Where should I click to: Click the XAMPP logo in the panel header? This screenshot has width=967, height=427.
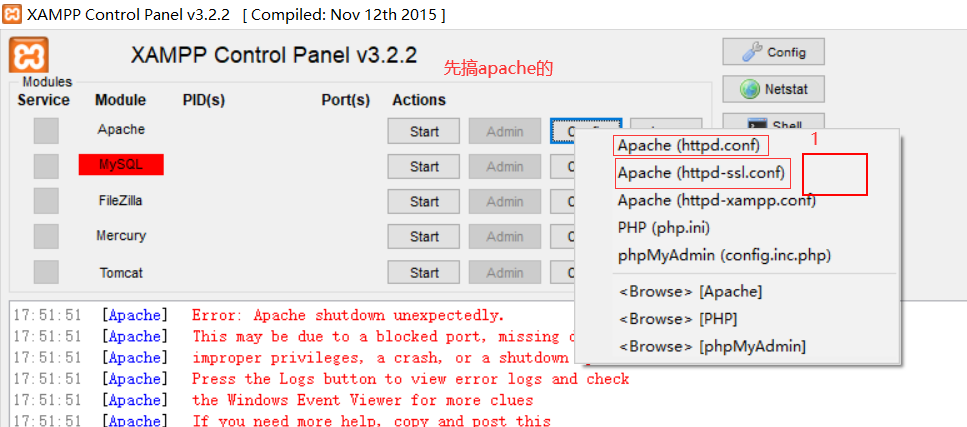coord(28,55)
